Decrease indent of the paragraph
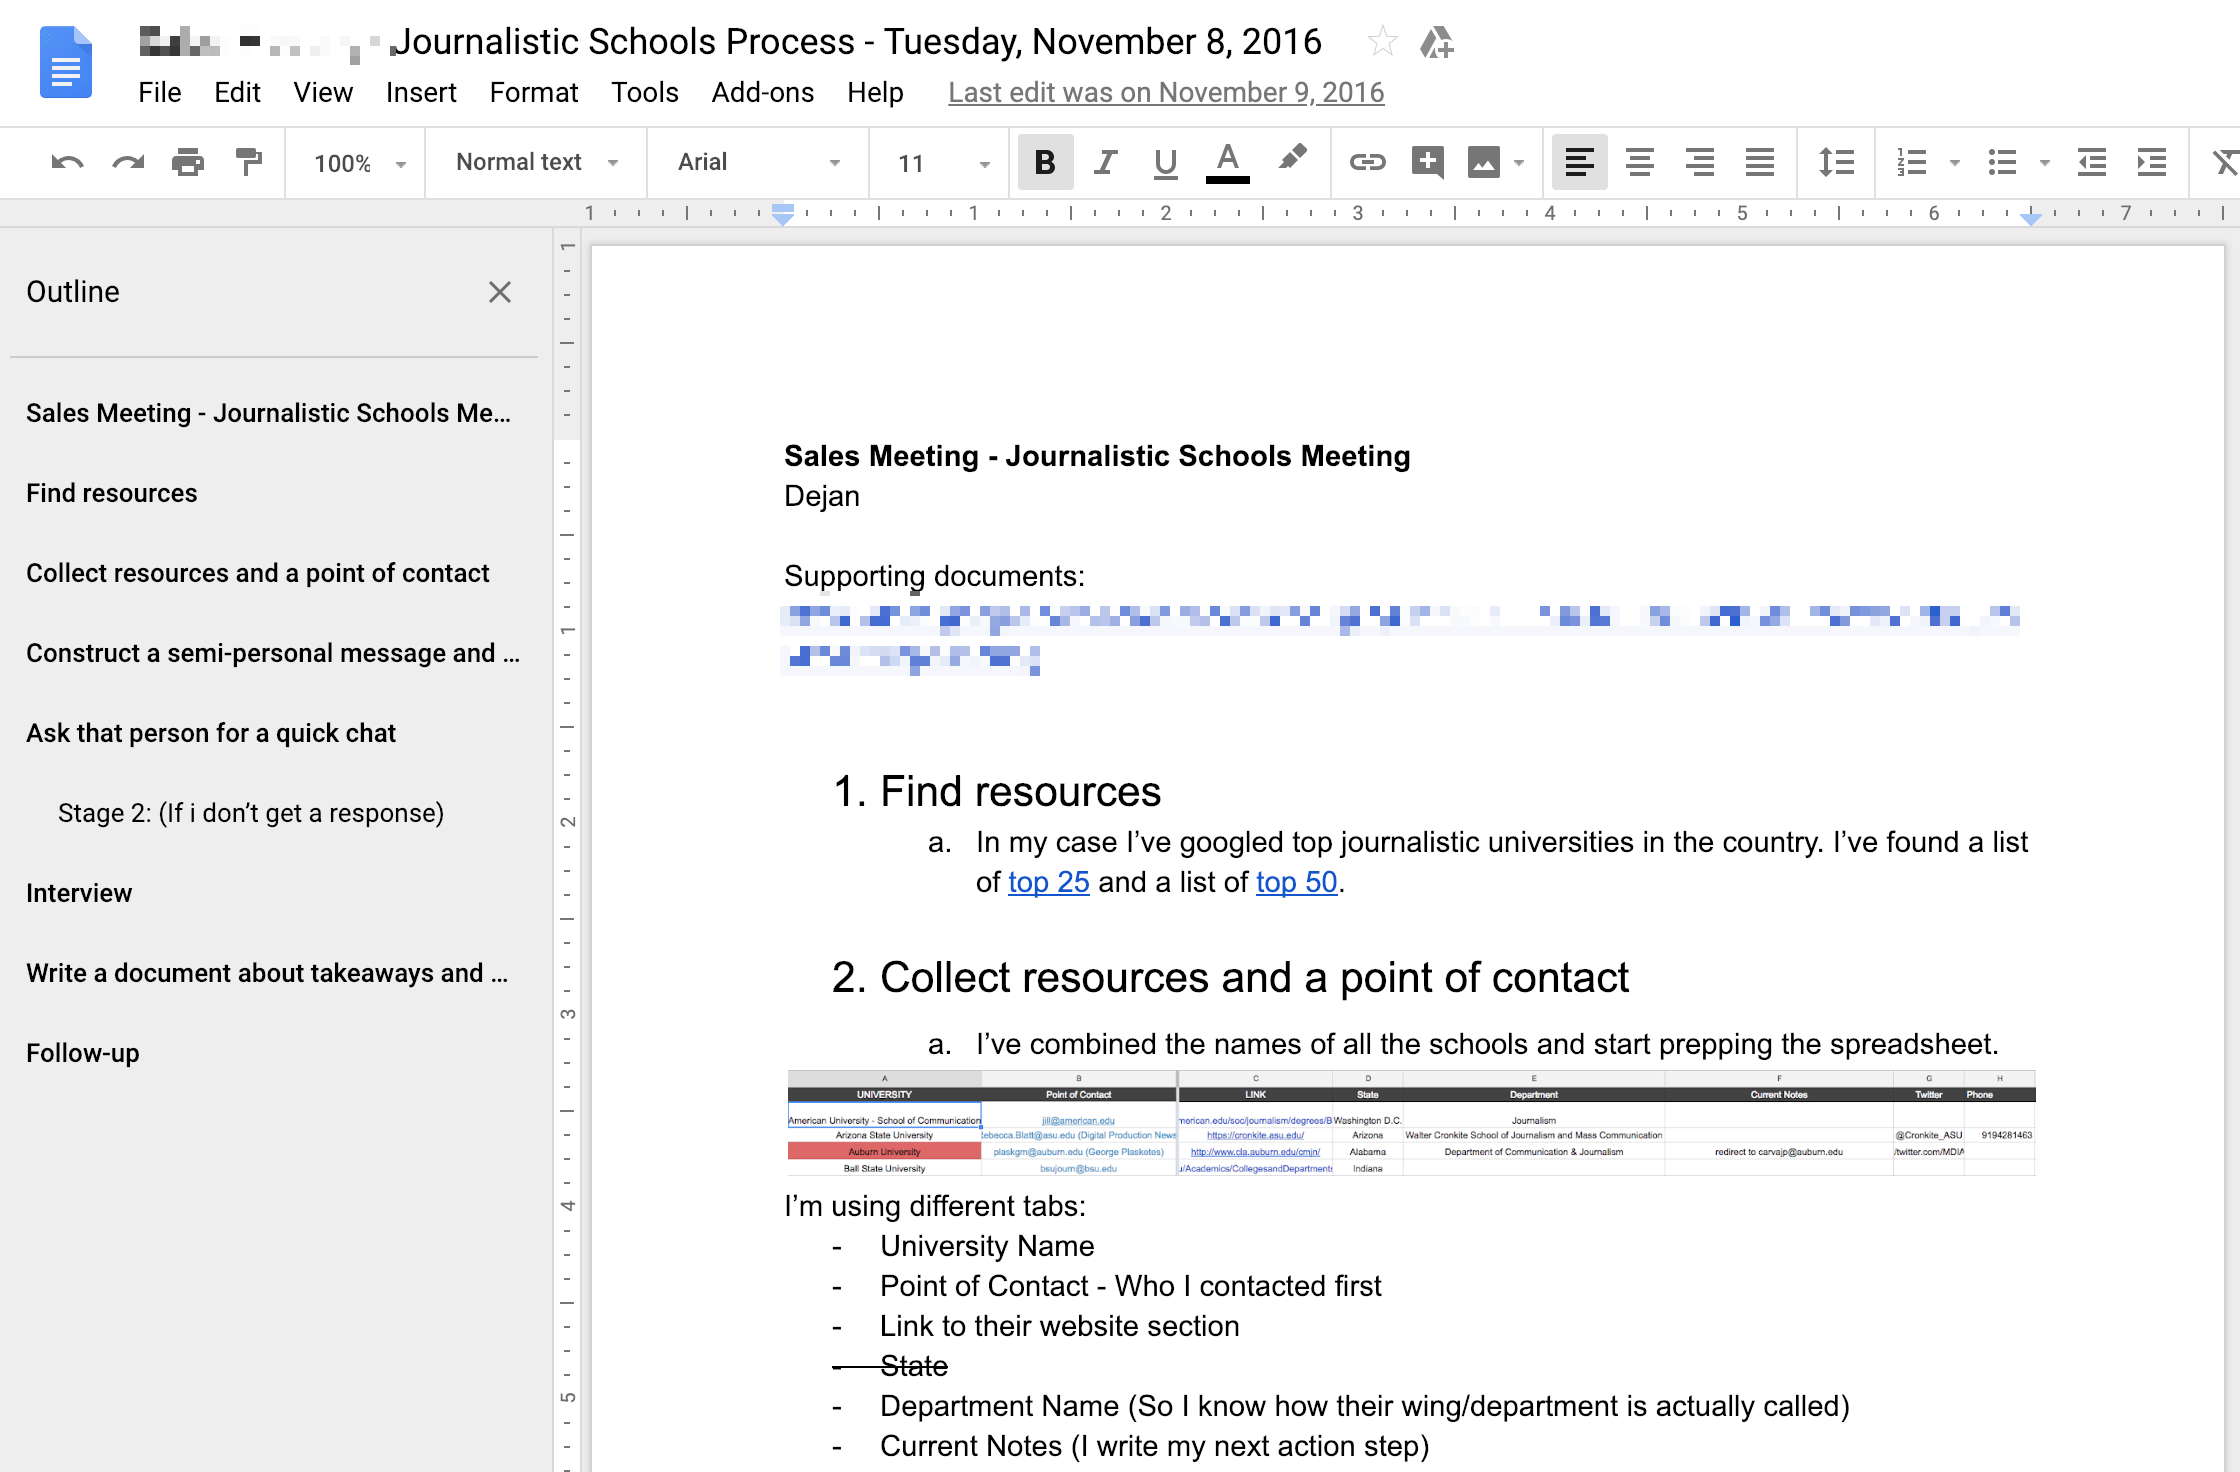Screen dimensions: 2240x1472 click(x=2092, y=162)
